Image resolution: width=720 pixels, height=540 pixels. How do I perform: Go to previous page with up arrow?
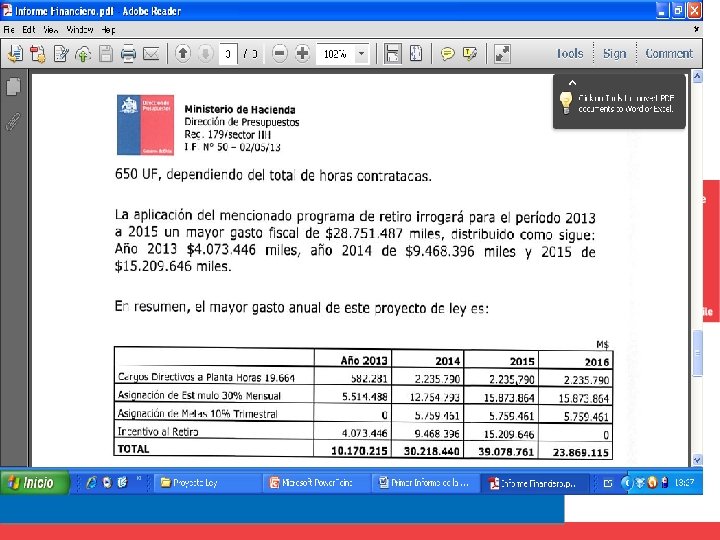[x=183, y=54]
